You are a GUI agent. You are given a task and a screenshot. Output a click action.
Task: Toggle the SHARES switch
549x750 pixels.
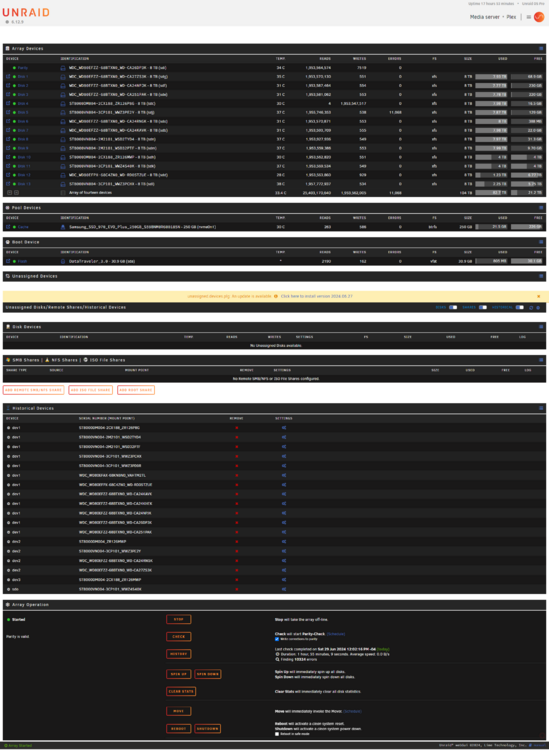[x=483, y=308]
